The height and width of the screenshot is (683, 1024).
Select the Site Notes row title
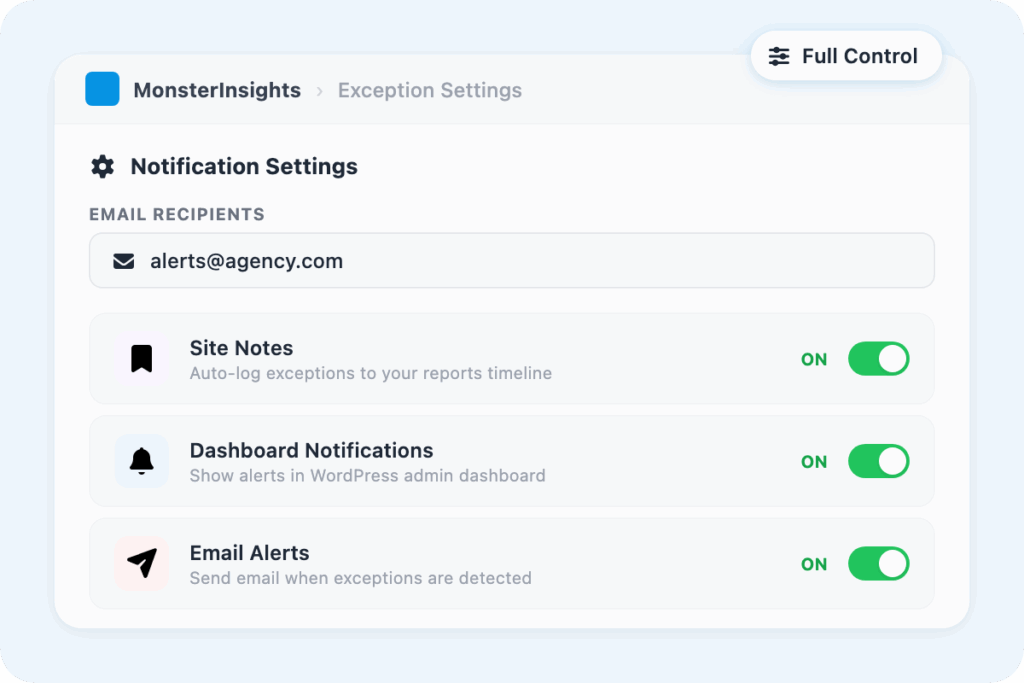242,348
